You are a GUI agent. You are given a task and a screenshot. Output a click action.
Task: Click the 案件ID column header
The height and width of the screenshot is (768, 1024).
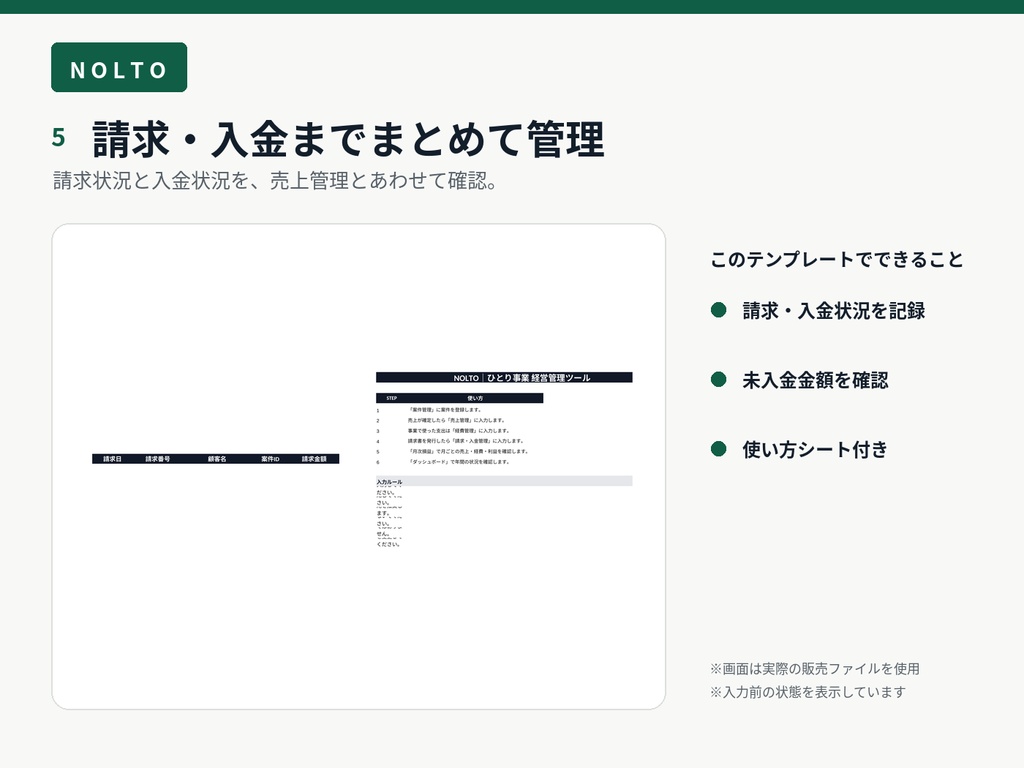(270, 459)
